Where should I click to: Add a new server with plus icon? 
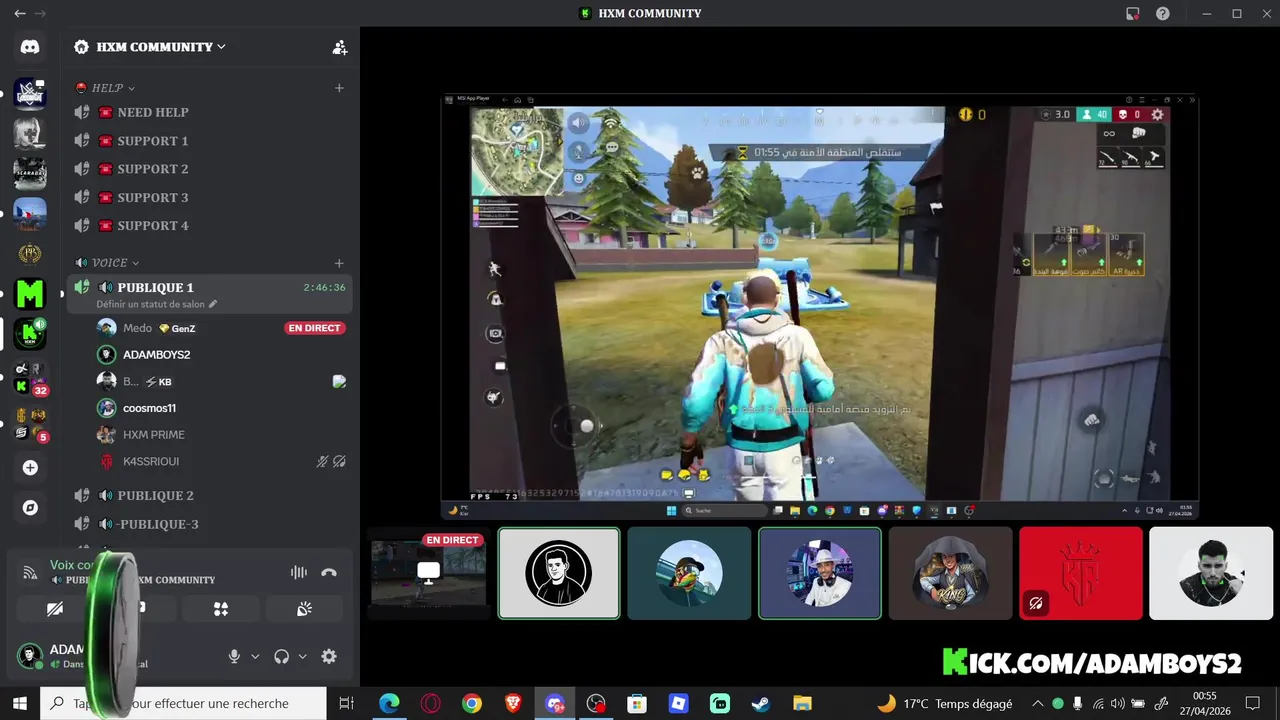pyautogui.click(x=30, y=468)
